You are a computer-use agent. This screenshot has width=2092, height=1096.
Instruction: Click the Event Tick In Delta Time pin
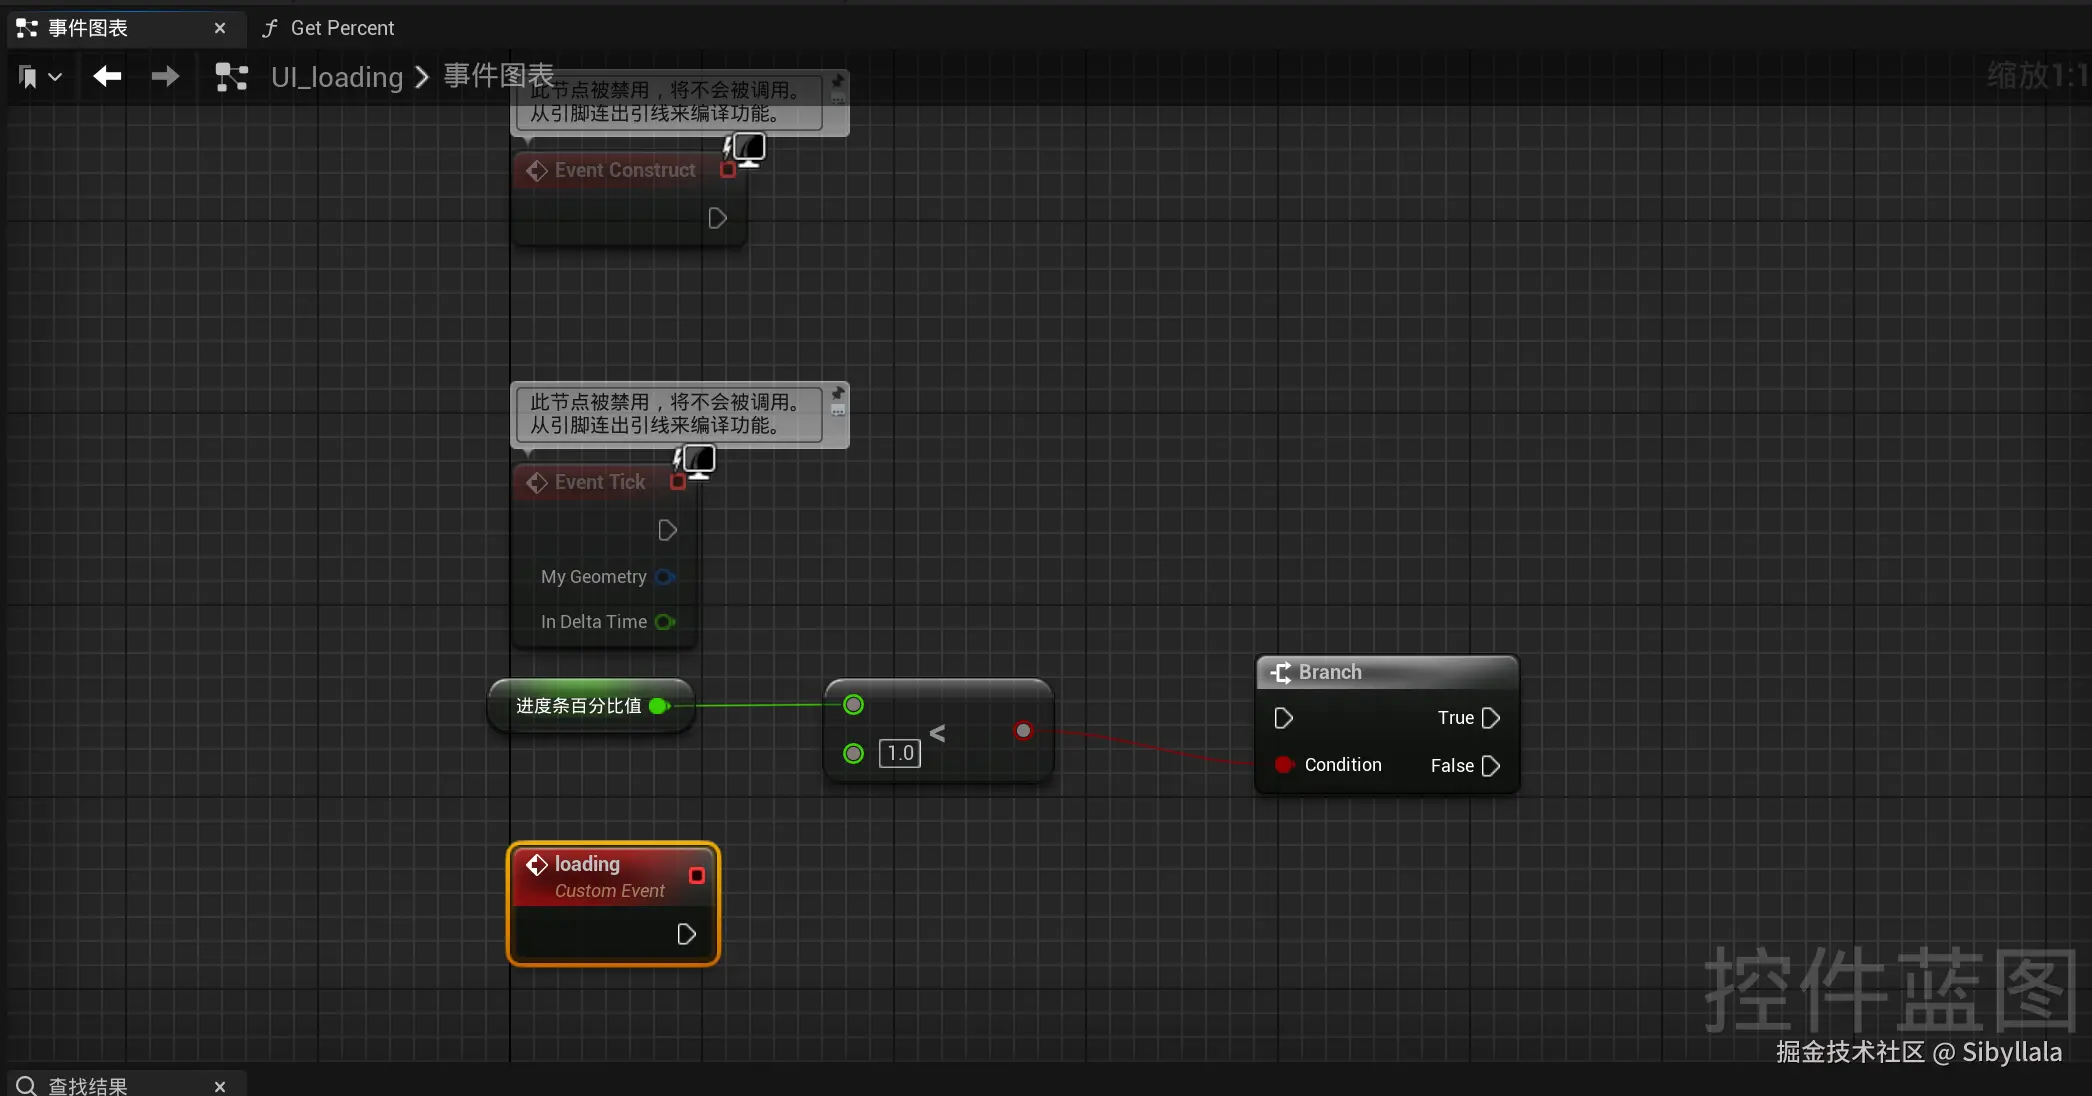point(664,622)
